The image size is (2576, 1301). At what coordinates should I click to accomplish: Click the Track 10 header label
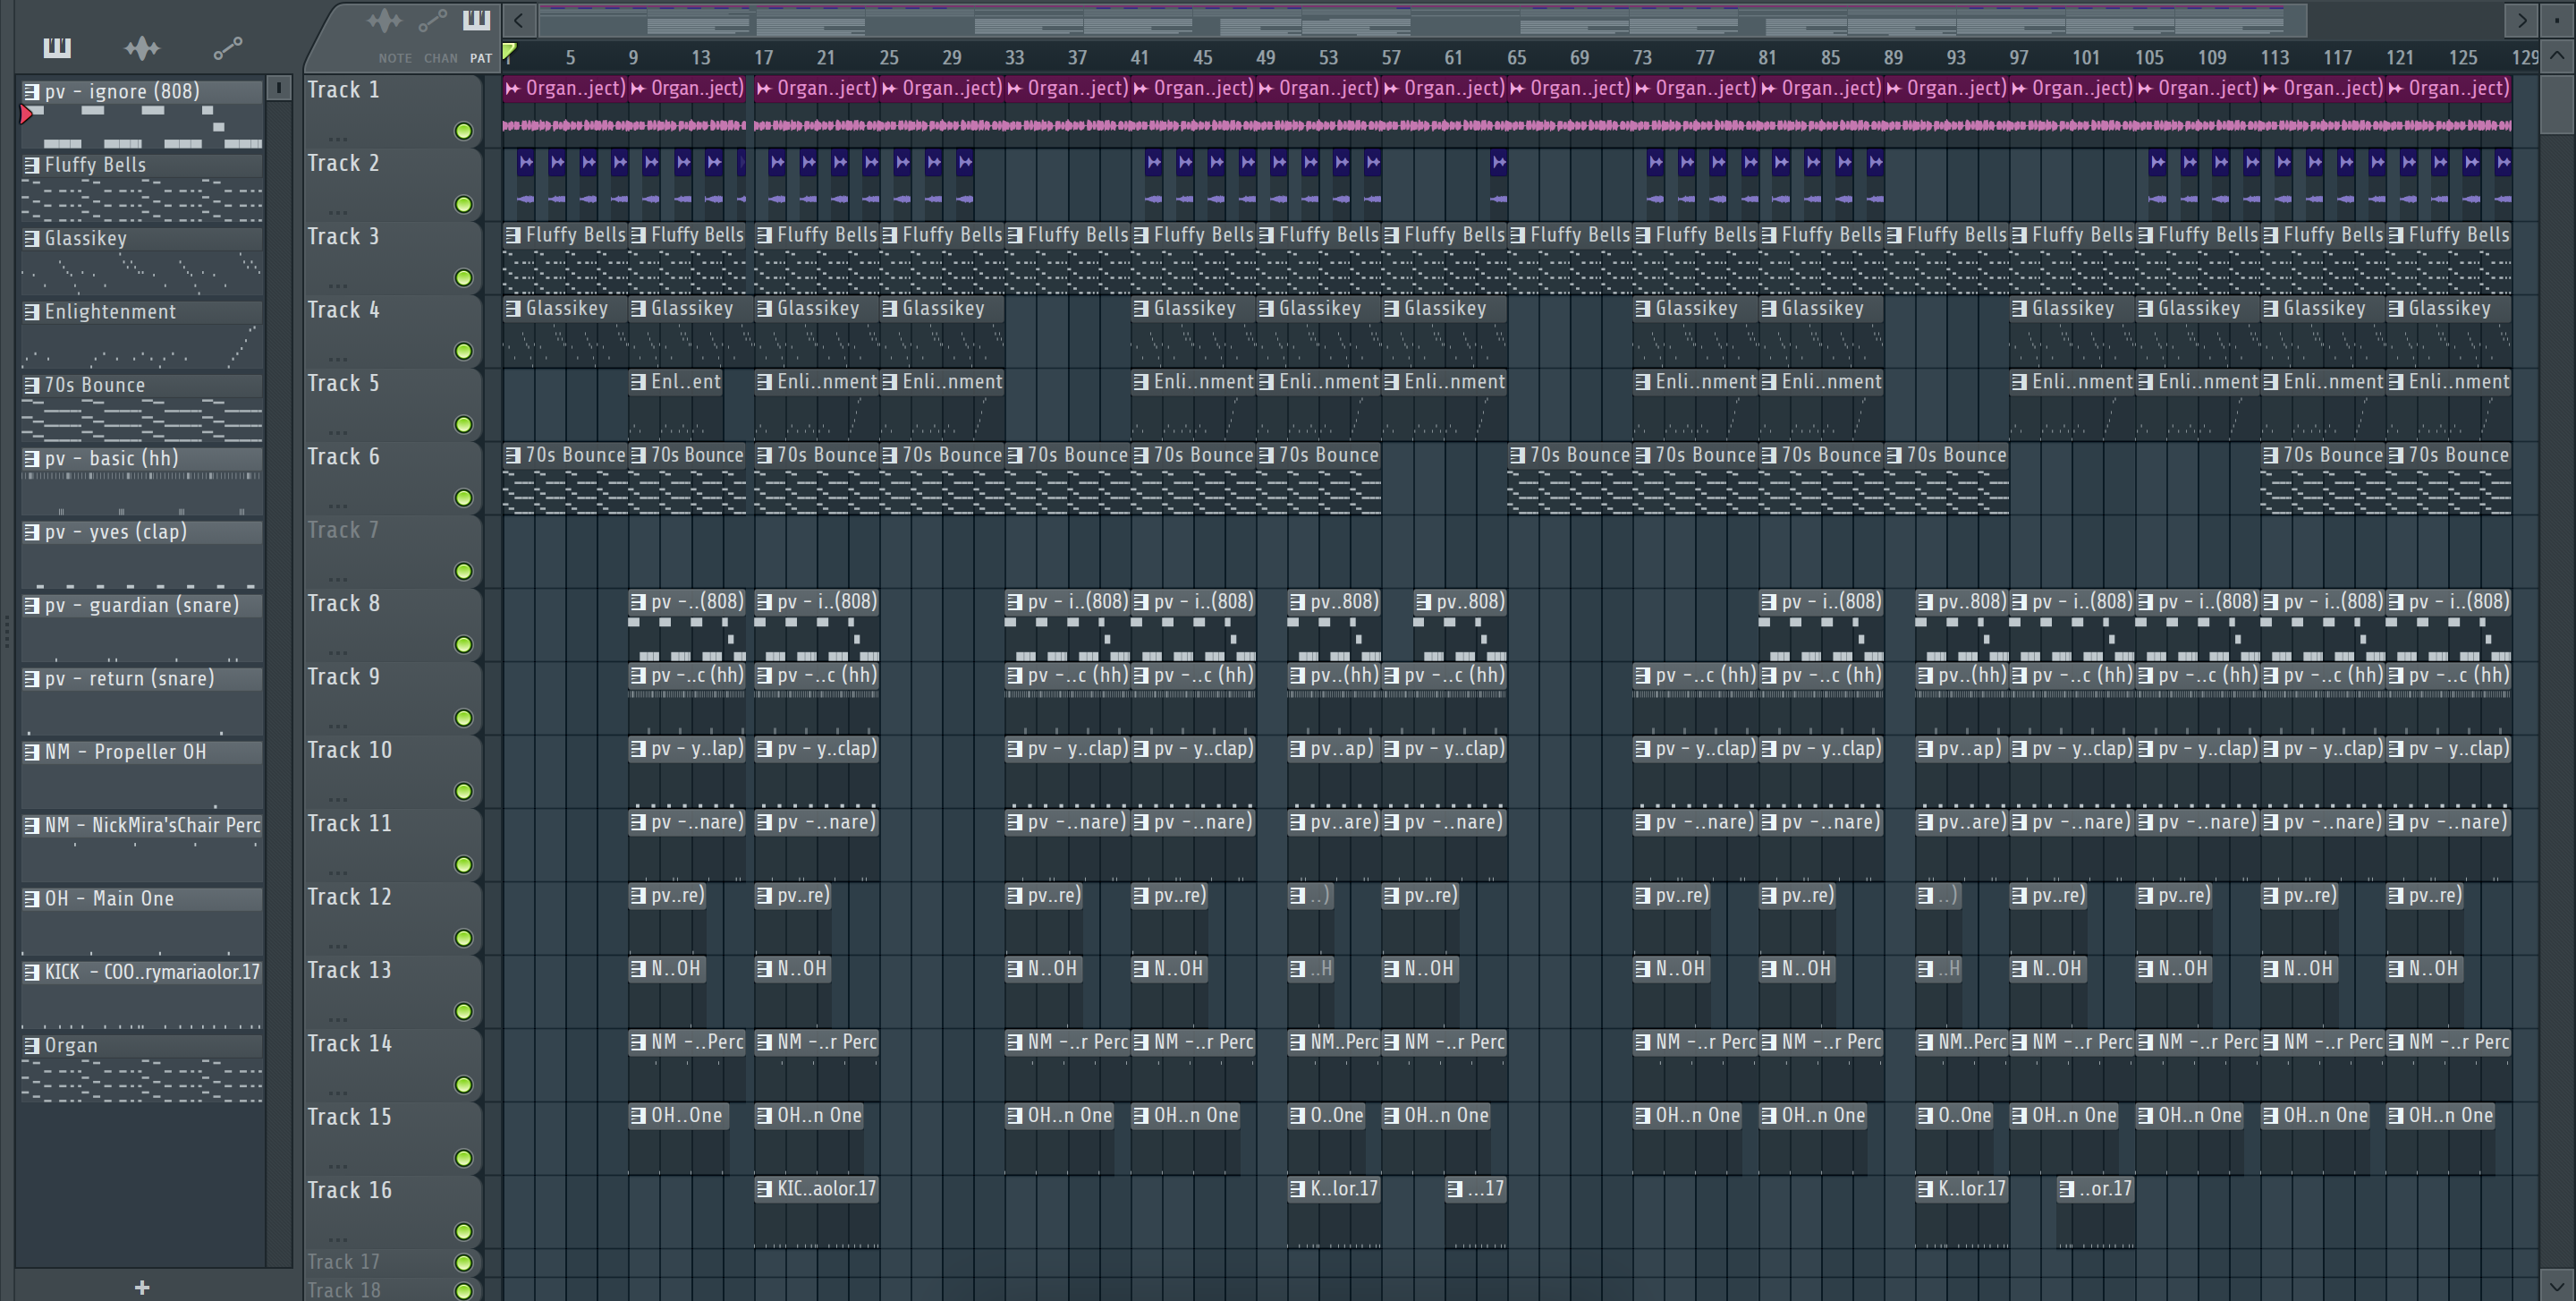click(349, 750)
